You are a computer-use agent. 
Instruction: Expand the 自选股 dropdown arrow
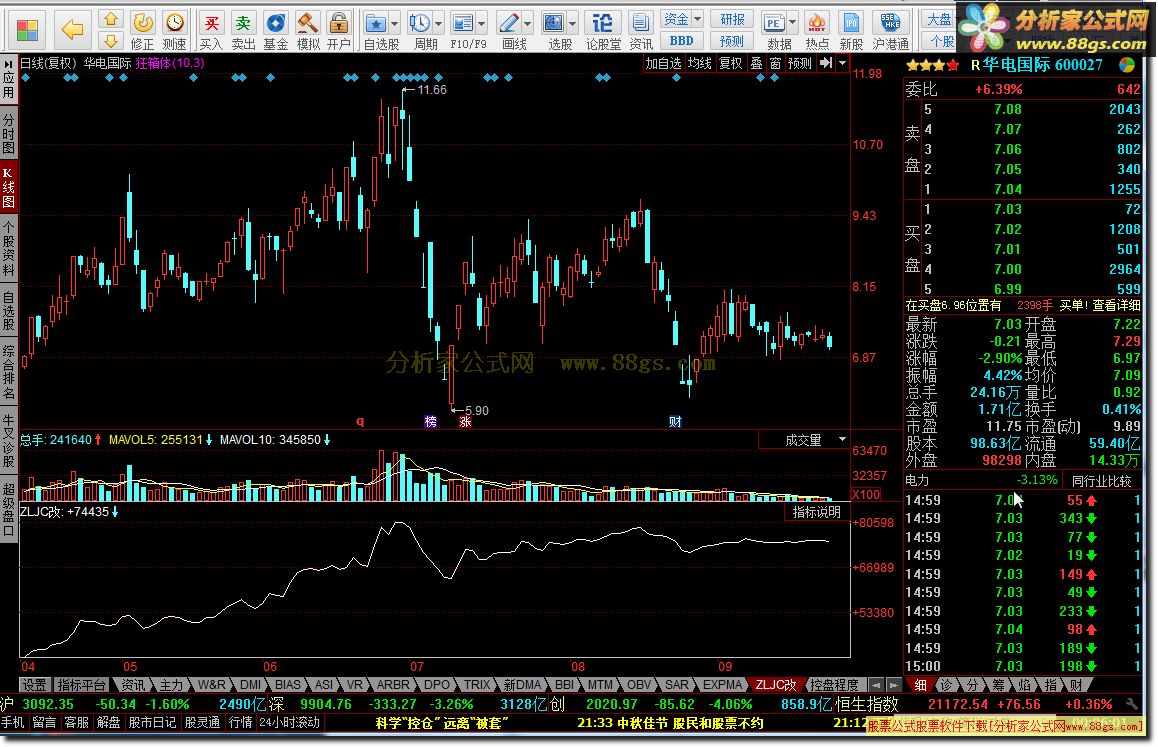click(394, 24)
